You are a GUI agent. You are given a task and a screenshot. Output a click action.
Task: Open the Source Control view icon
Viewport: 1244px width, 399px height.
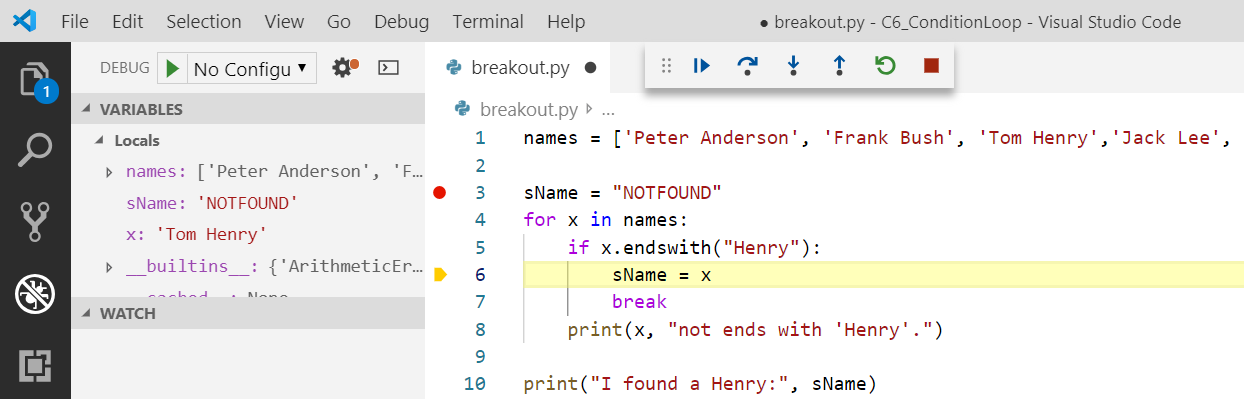(35, 222)
